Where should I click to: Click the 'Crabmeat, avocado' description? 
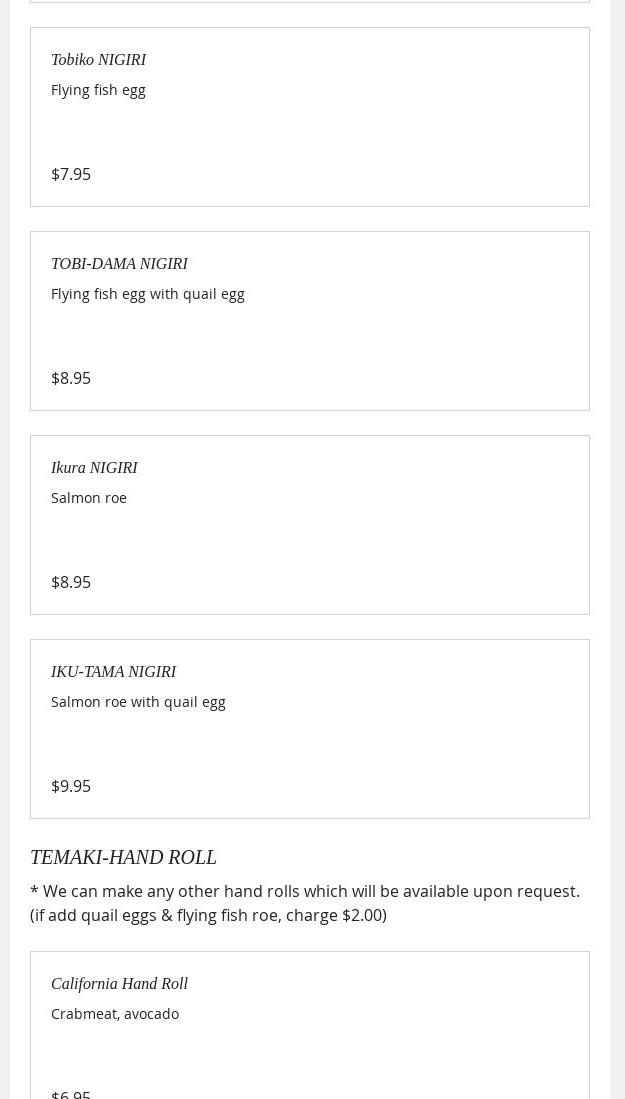click(x=115, y=1014)
